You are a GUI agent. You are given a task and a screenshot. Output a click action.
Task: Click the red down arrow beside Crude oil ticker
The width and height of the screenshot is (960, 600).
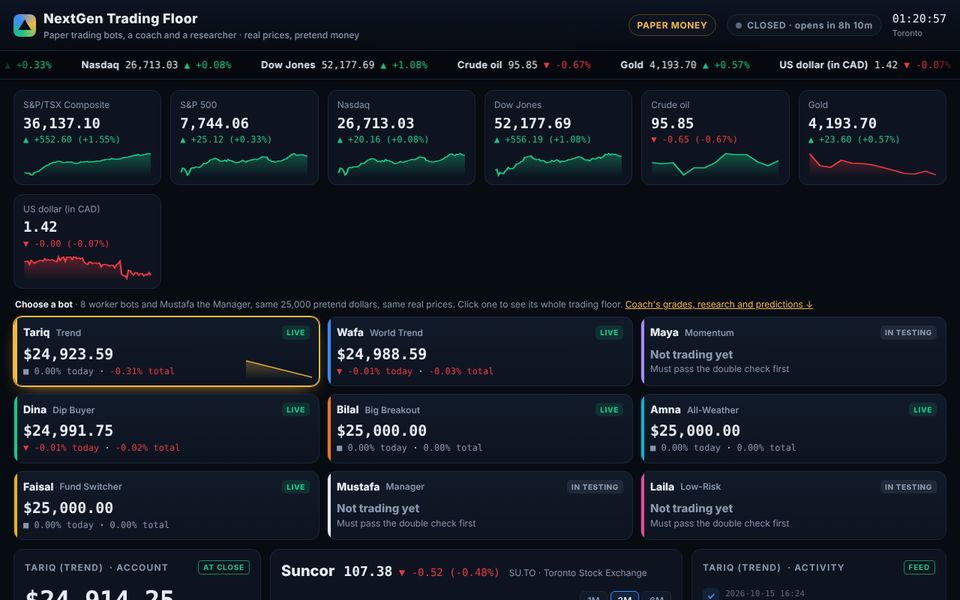click(547, 65)
